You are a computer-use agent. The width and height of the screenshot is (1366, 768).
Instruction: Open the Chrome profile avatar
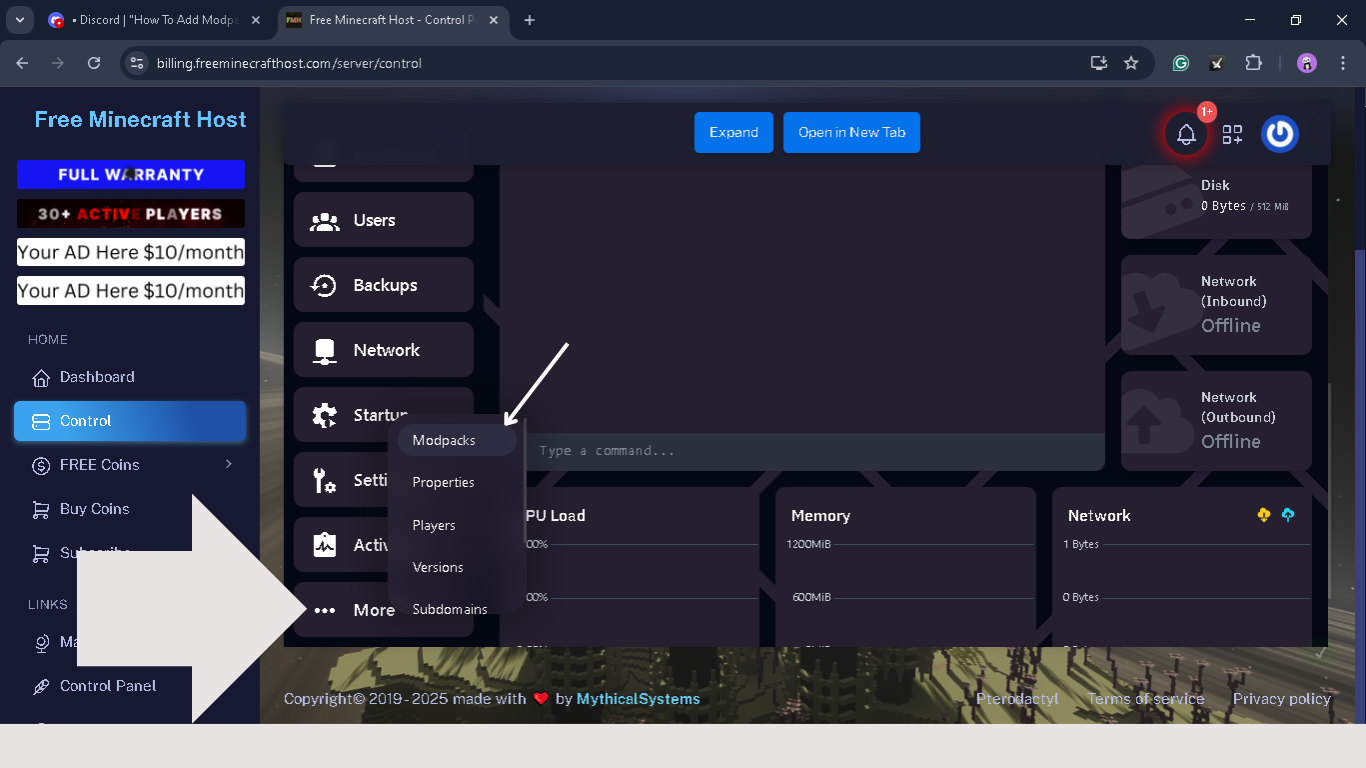click(1307, 63)
